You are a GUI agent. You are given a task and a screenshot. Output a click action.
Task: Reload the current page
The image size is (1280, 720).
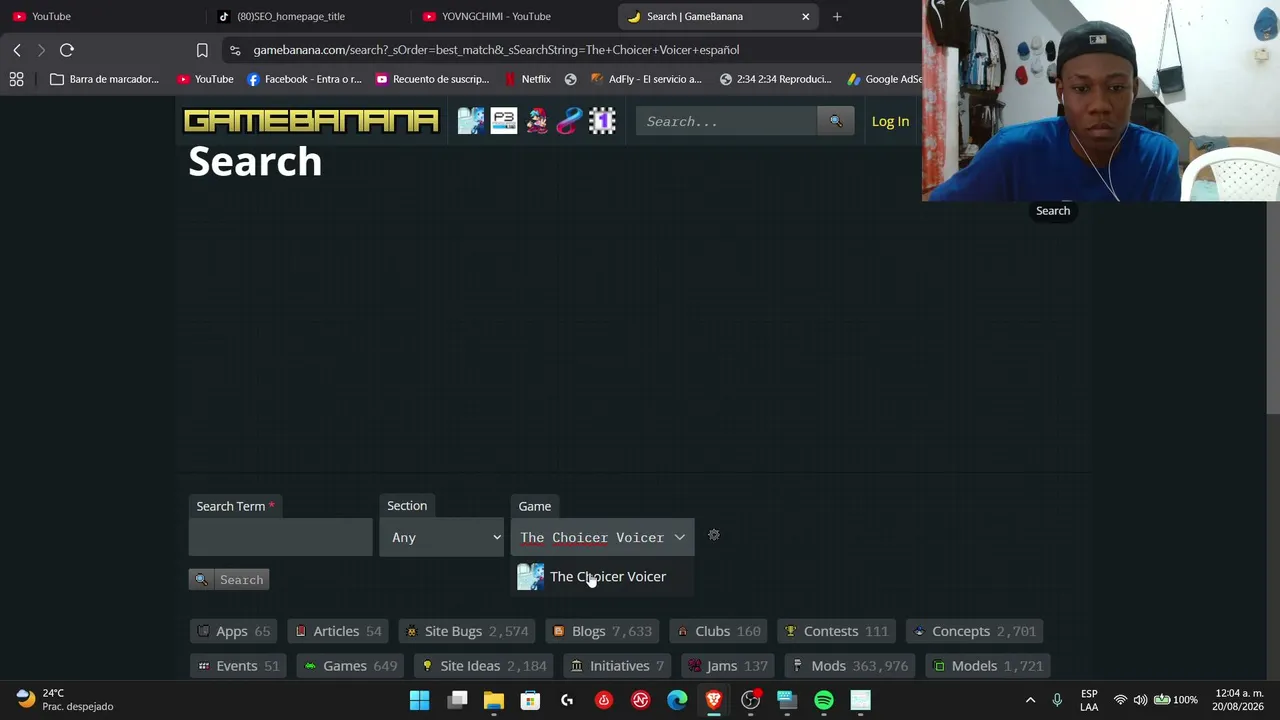point(67,50)
